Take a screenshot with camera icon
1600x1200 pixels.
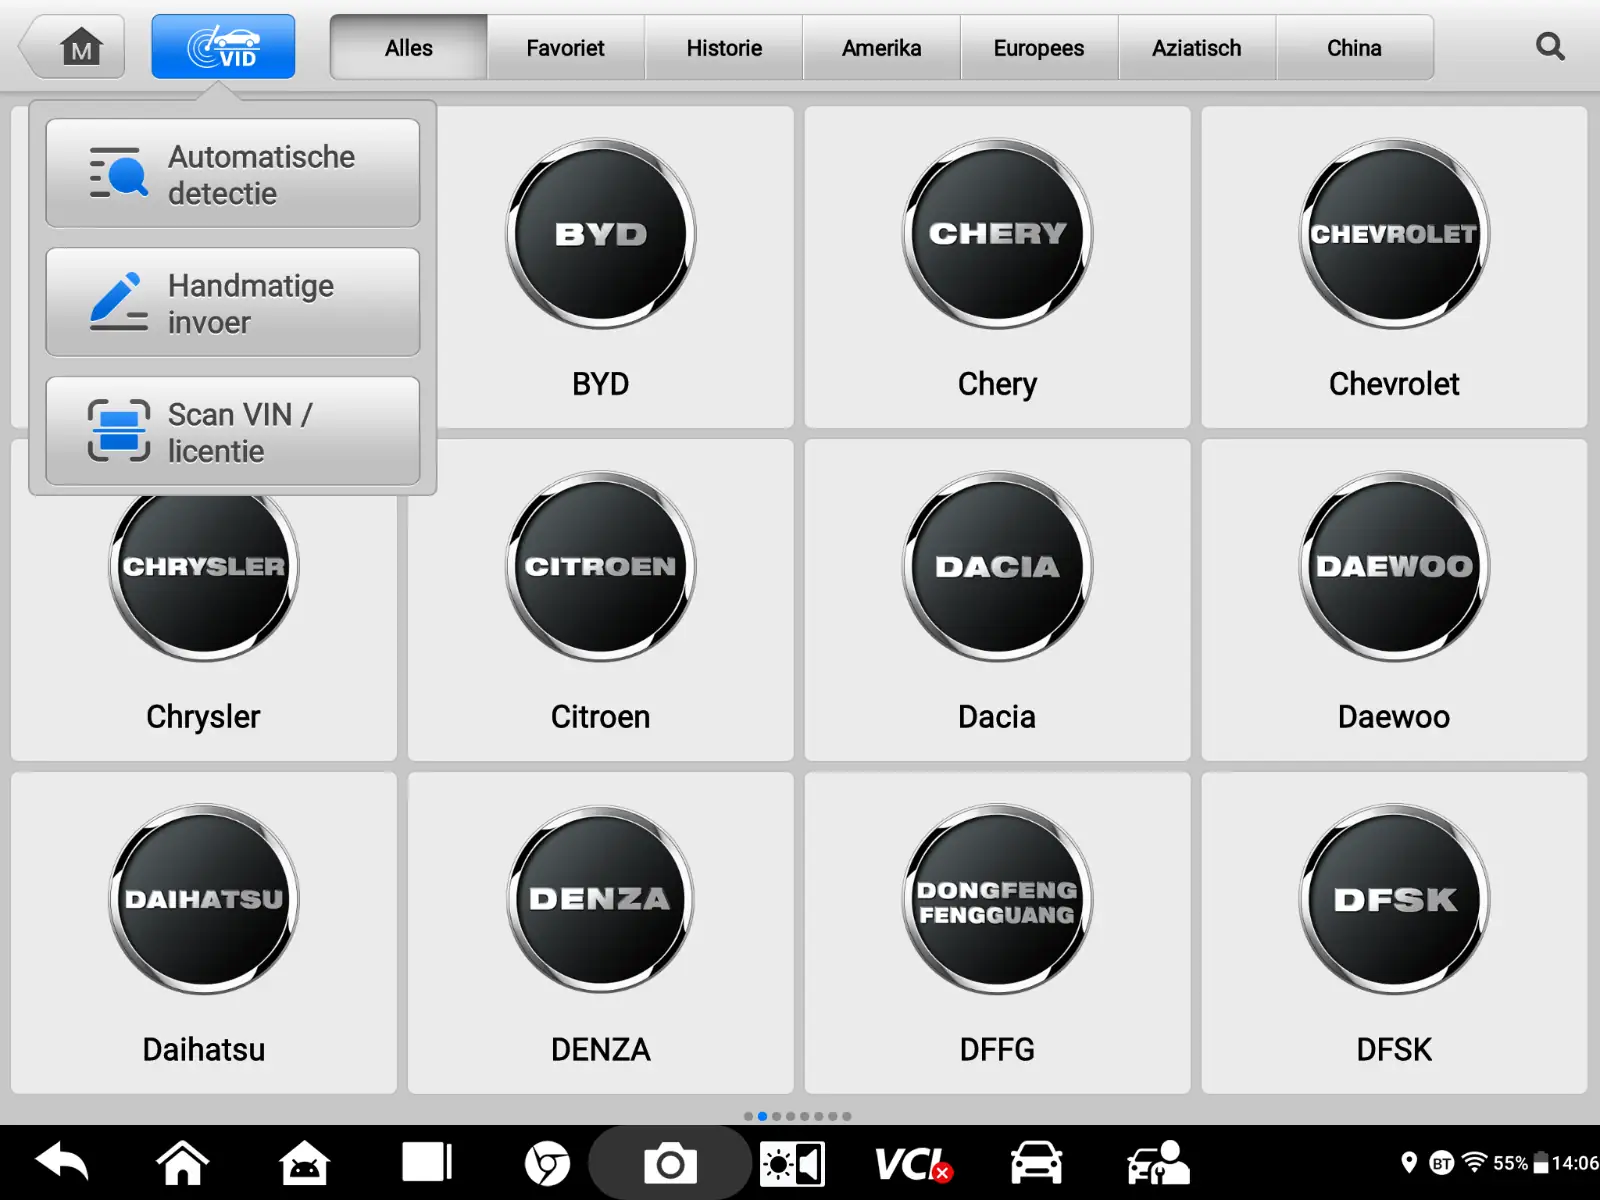(670, 1163)
